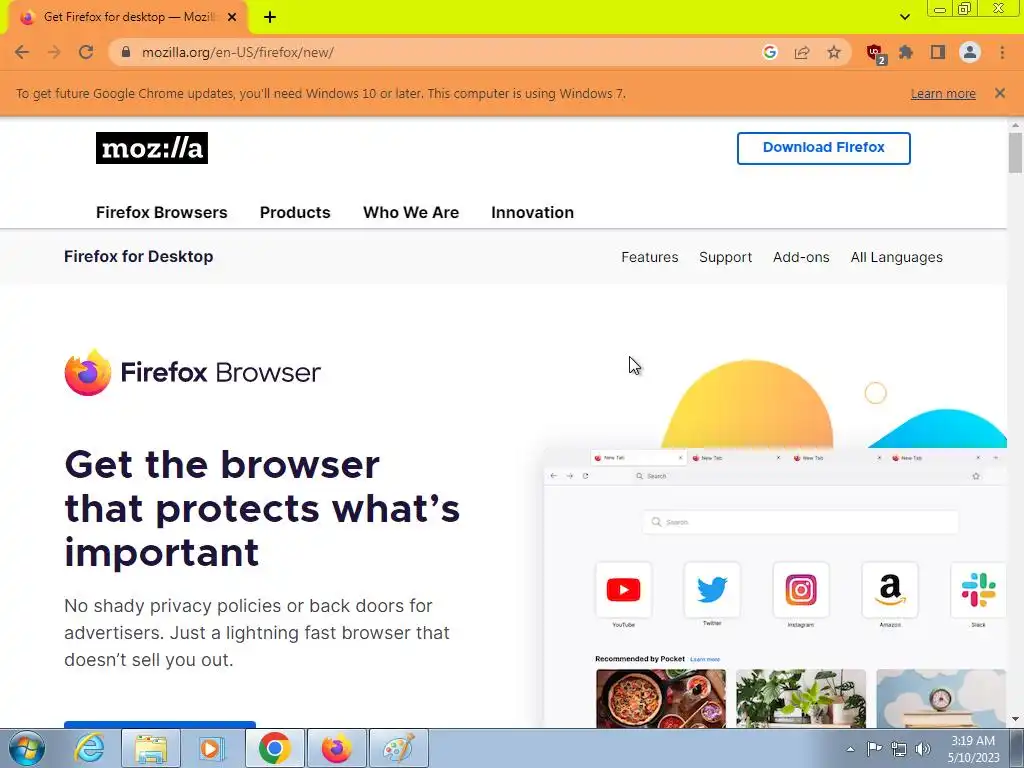
Task: Open a new tab with the plus button
Action: point(270,17)
